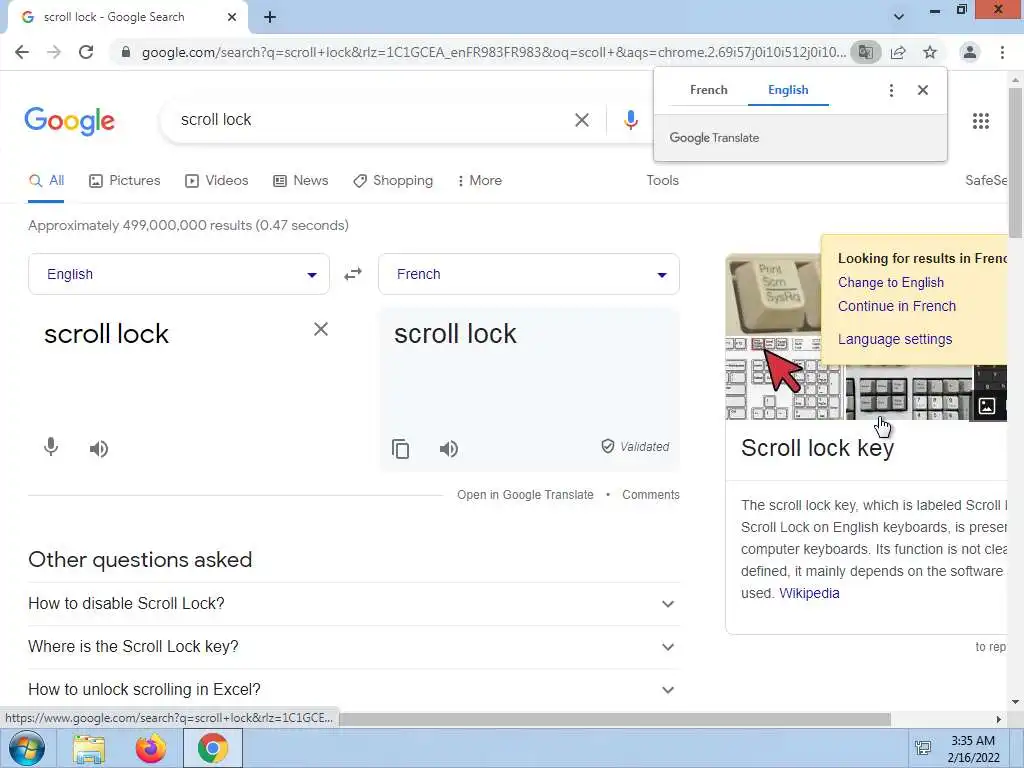Launch Firefox from the taskbar
The height and width of the screenshot is (768, 1024).
pos(151,748)
